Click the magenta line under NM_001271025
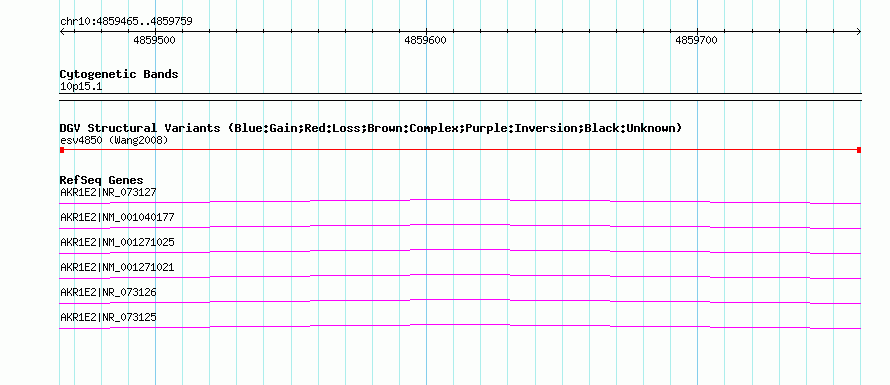This screenshot has height=385, width=890. pos(460,251)
